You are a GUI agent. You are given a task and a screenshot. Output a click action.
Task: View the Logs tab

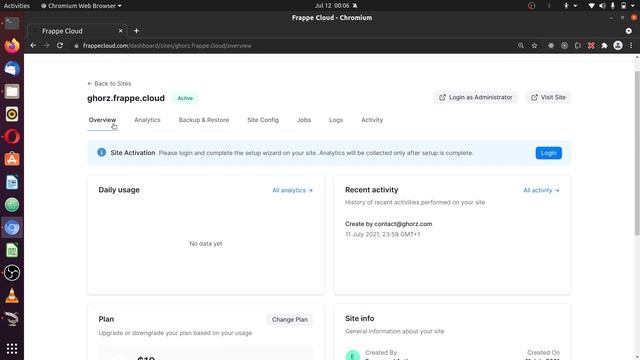tap(336, 120)
